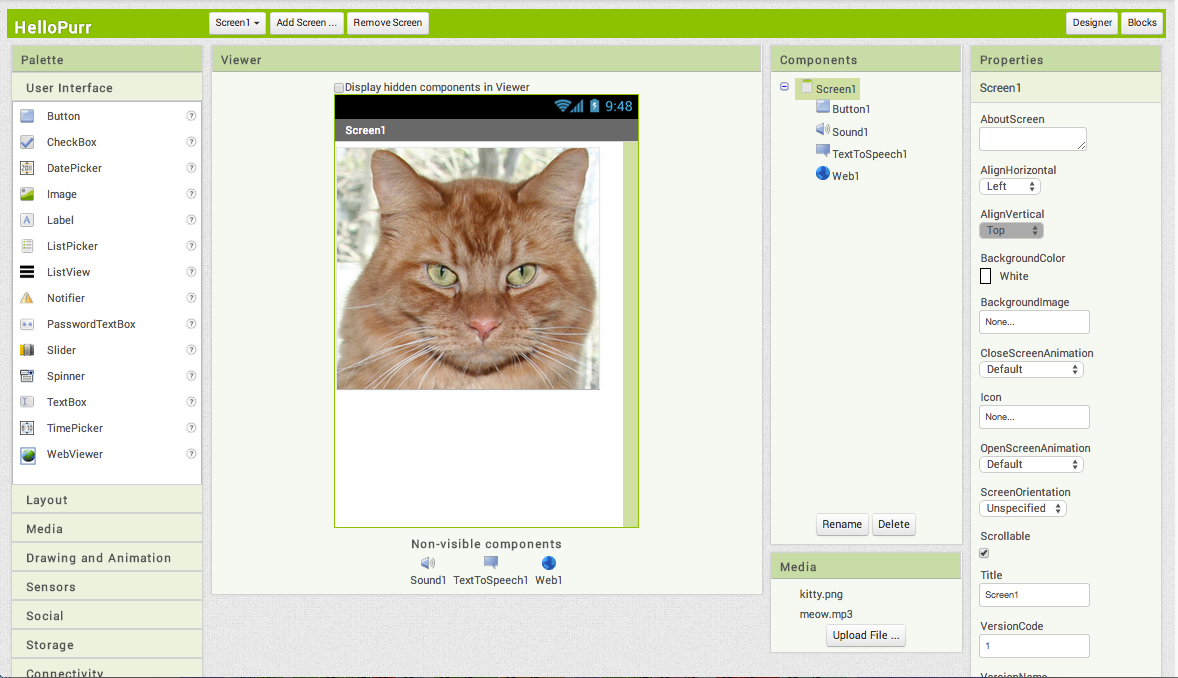Screen dimensions: 1178x678
Task: Select kitty.png in Media list
Action: (x=821, y=594)
